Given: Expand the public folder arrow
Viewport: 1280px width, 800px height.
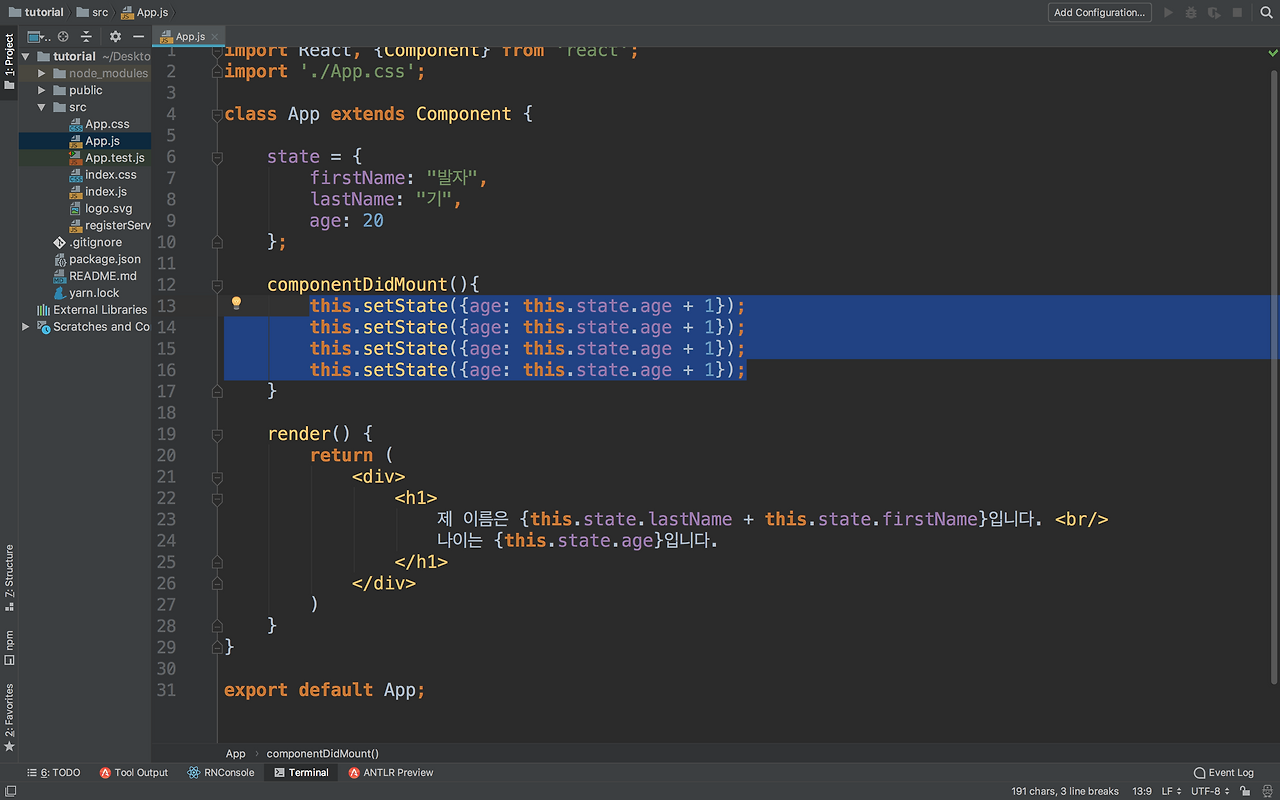Looking at the screenshot, I should [42, 91].
